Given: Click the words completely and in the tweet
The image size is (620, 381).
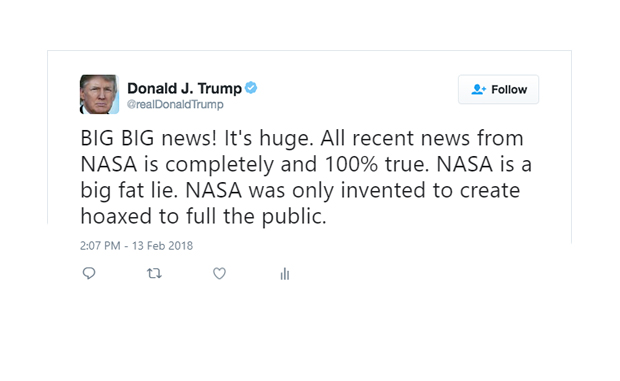Looking at the screenshot, I should [241, 165].
